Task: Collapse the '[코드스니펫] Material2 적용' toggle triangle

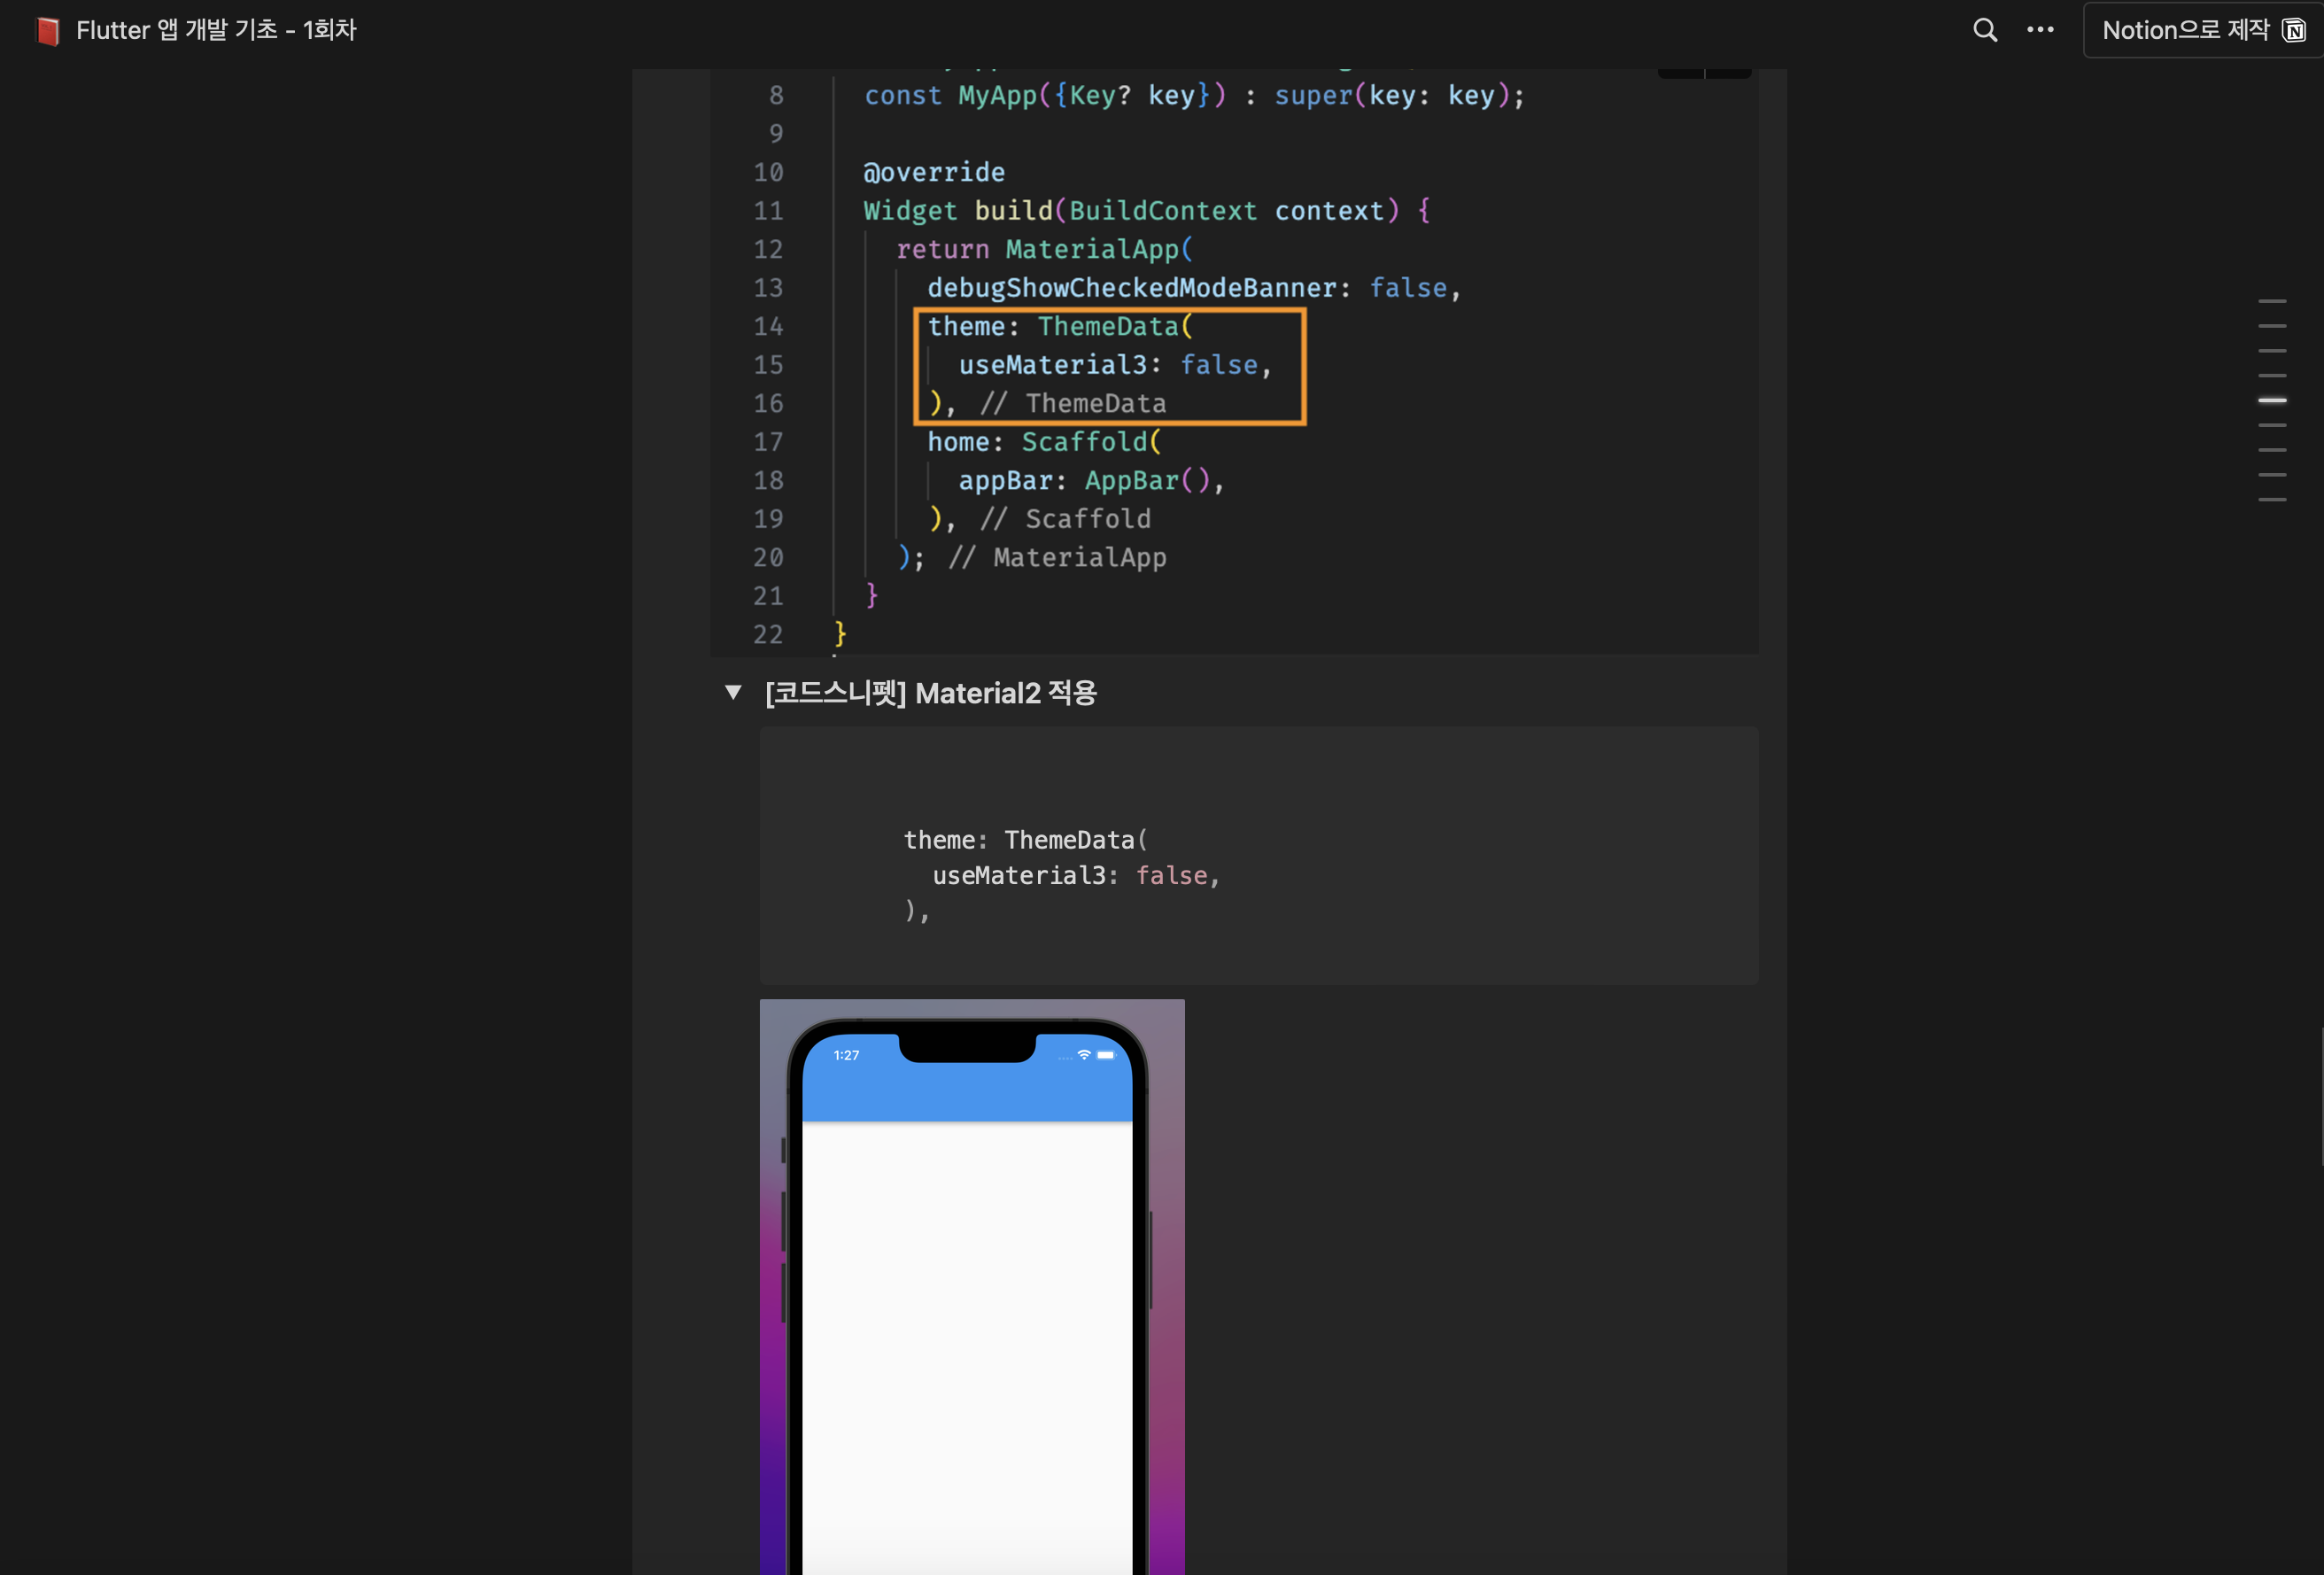Action: [x=733, y=692]
